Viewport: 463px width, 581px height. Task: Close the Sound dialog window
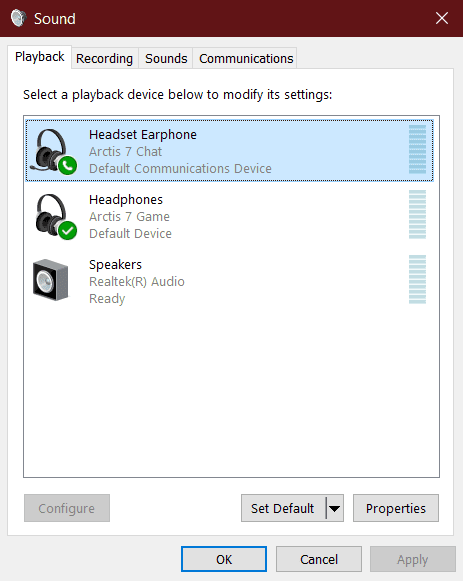point(442,18)
